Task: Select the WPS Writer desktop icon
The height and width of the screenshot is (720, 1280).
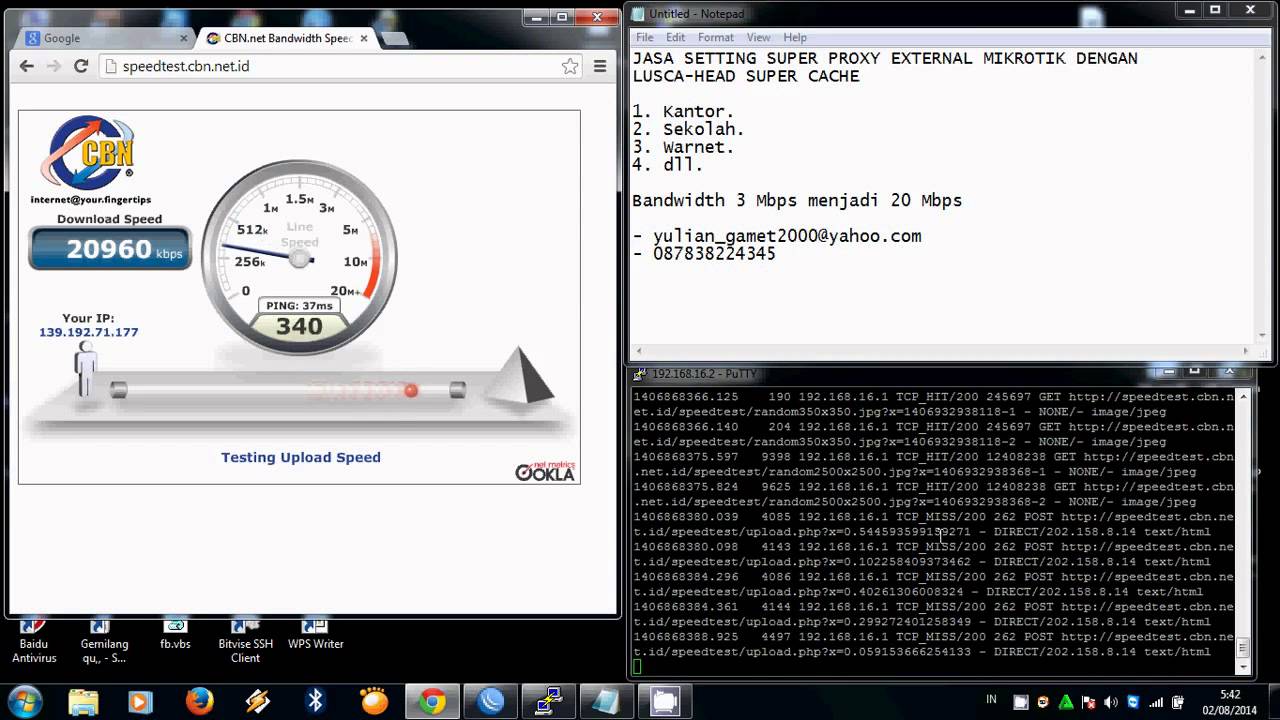Action: click(315, 636)
